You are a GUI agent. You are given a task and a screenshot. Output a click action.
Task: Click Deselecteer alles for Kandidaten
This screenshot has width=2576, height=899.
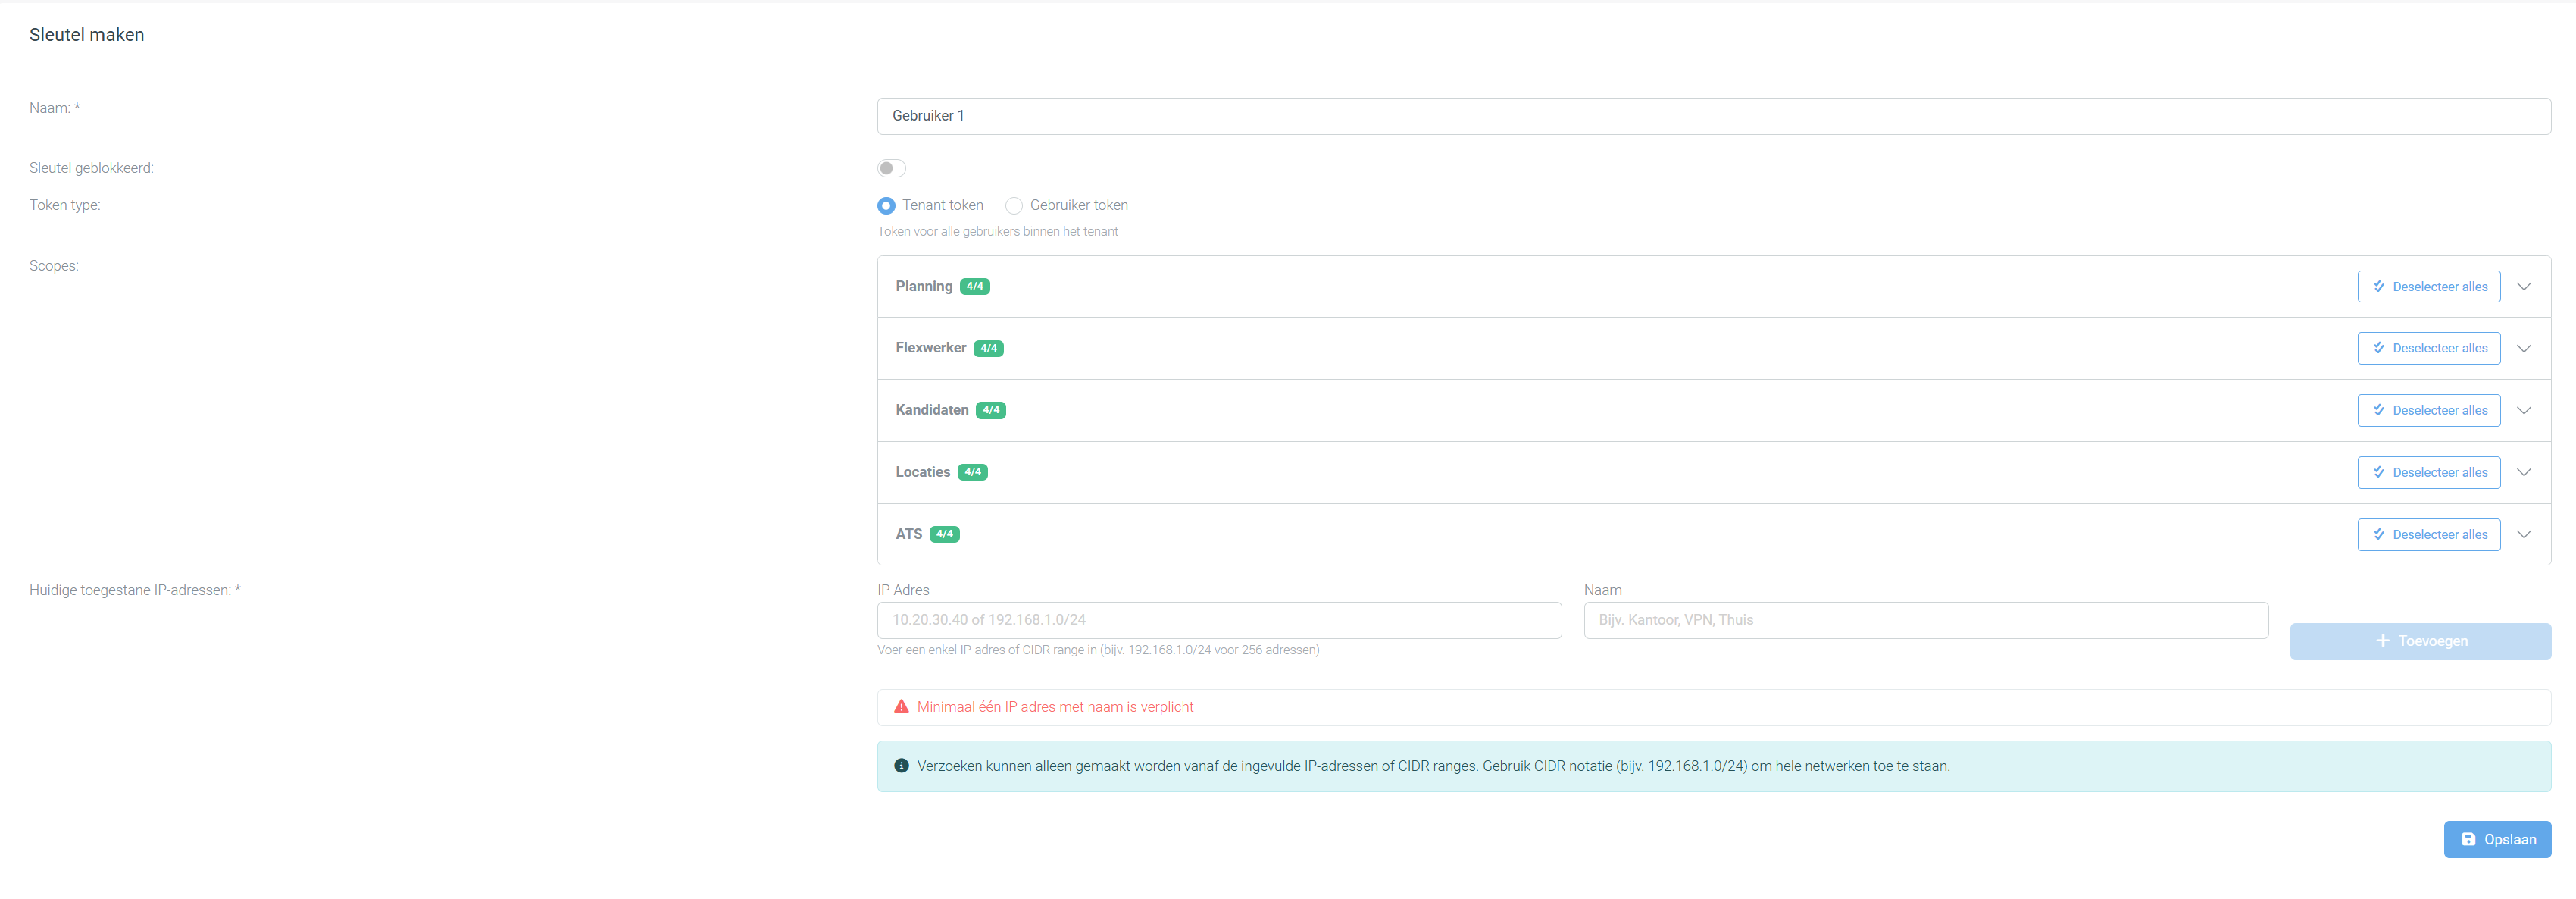pyautogui.click(x=2428, y=410)
